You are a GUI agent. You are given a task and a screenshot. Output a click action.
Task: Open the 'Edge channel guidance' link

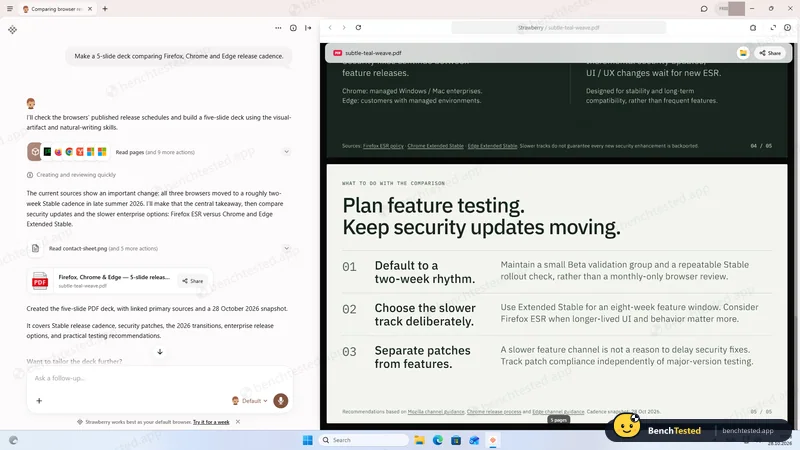click(x=558, y=412)
